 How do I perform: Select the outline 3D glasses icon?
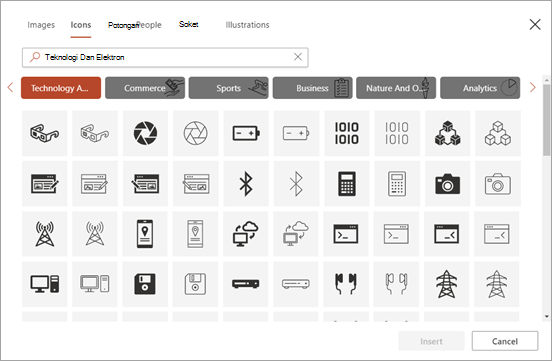click(95, 133)
